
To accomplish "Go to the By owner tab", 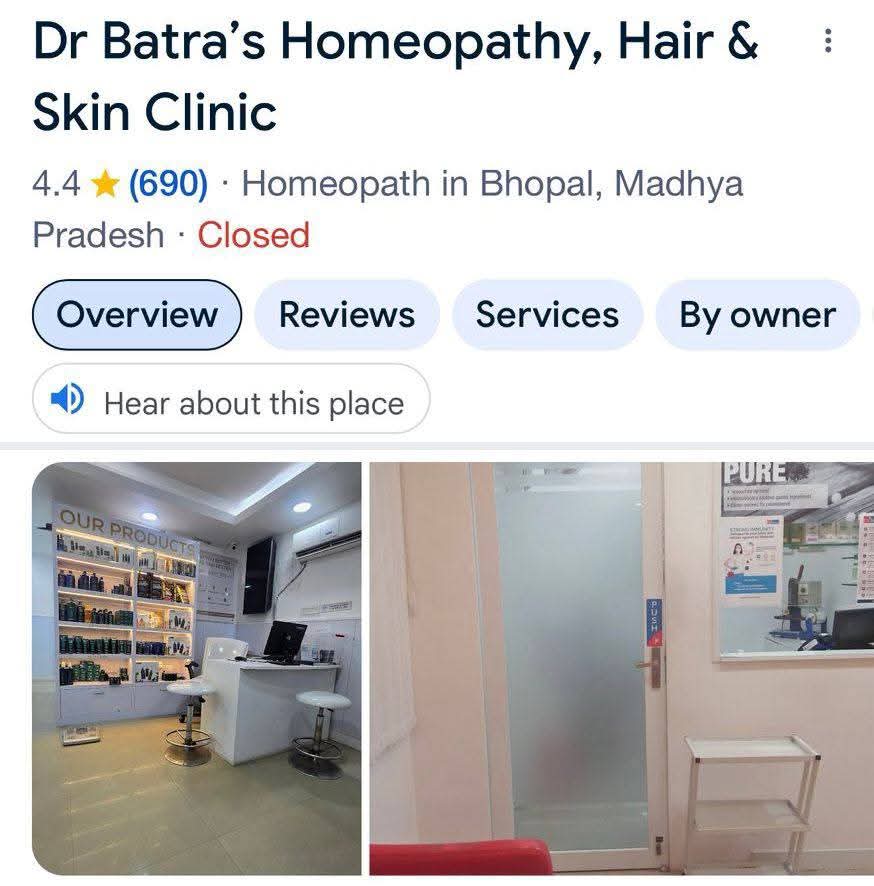I will click(x=758, y=315).
